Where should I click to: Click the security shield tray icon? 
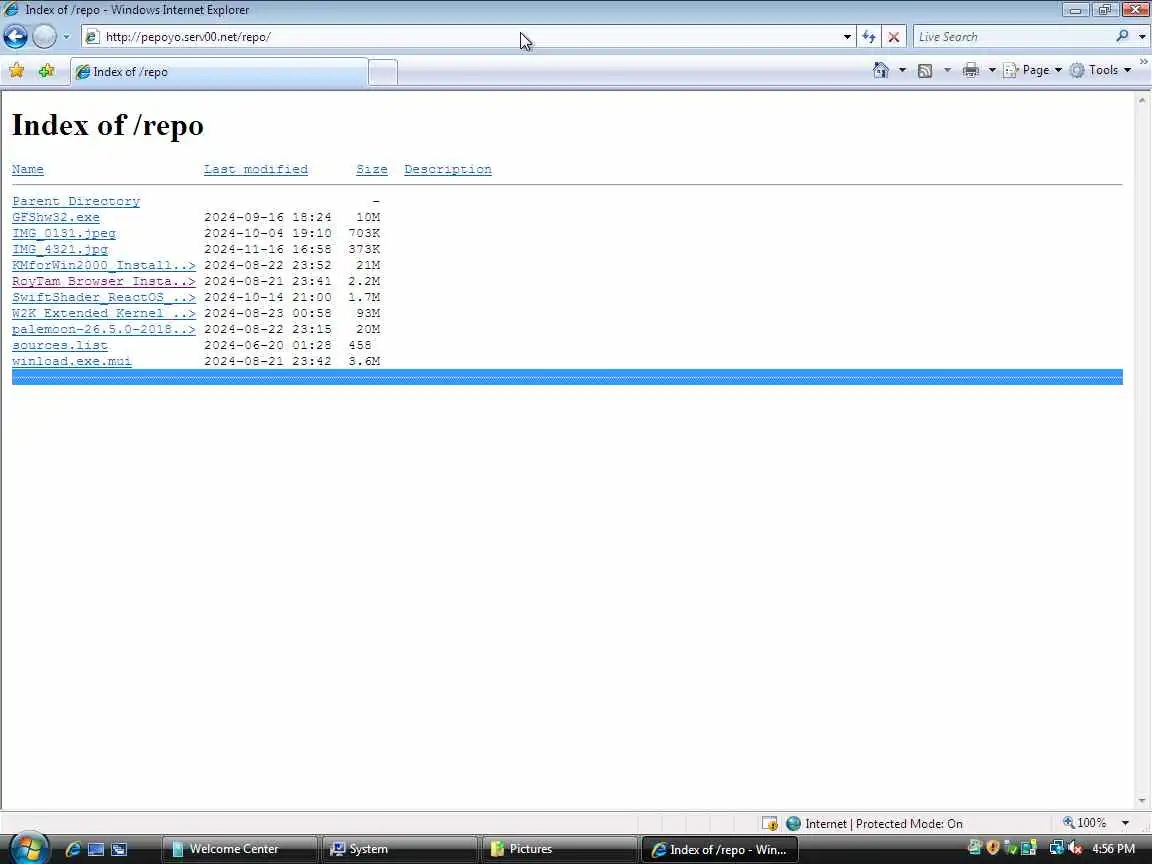993,848
